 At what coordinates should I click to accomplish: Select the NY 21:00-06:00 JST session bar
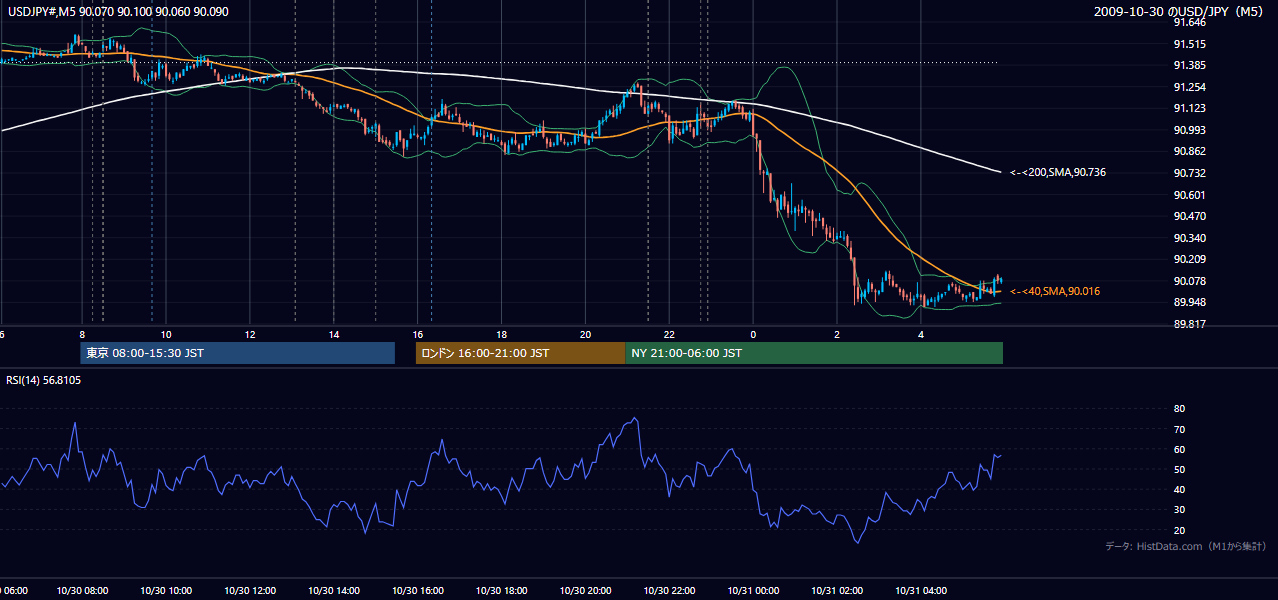click(814, 353)
